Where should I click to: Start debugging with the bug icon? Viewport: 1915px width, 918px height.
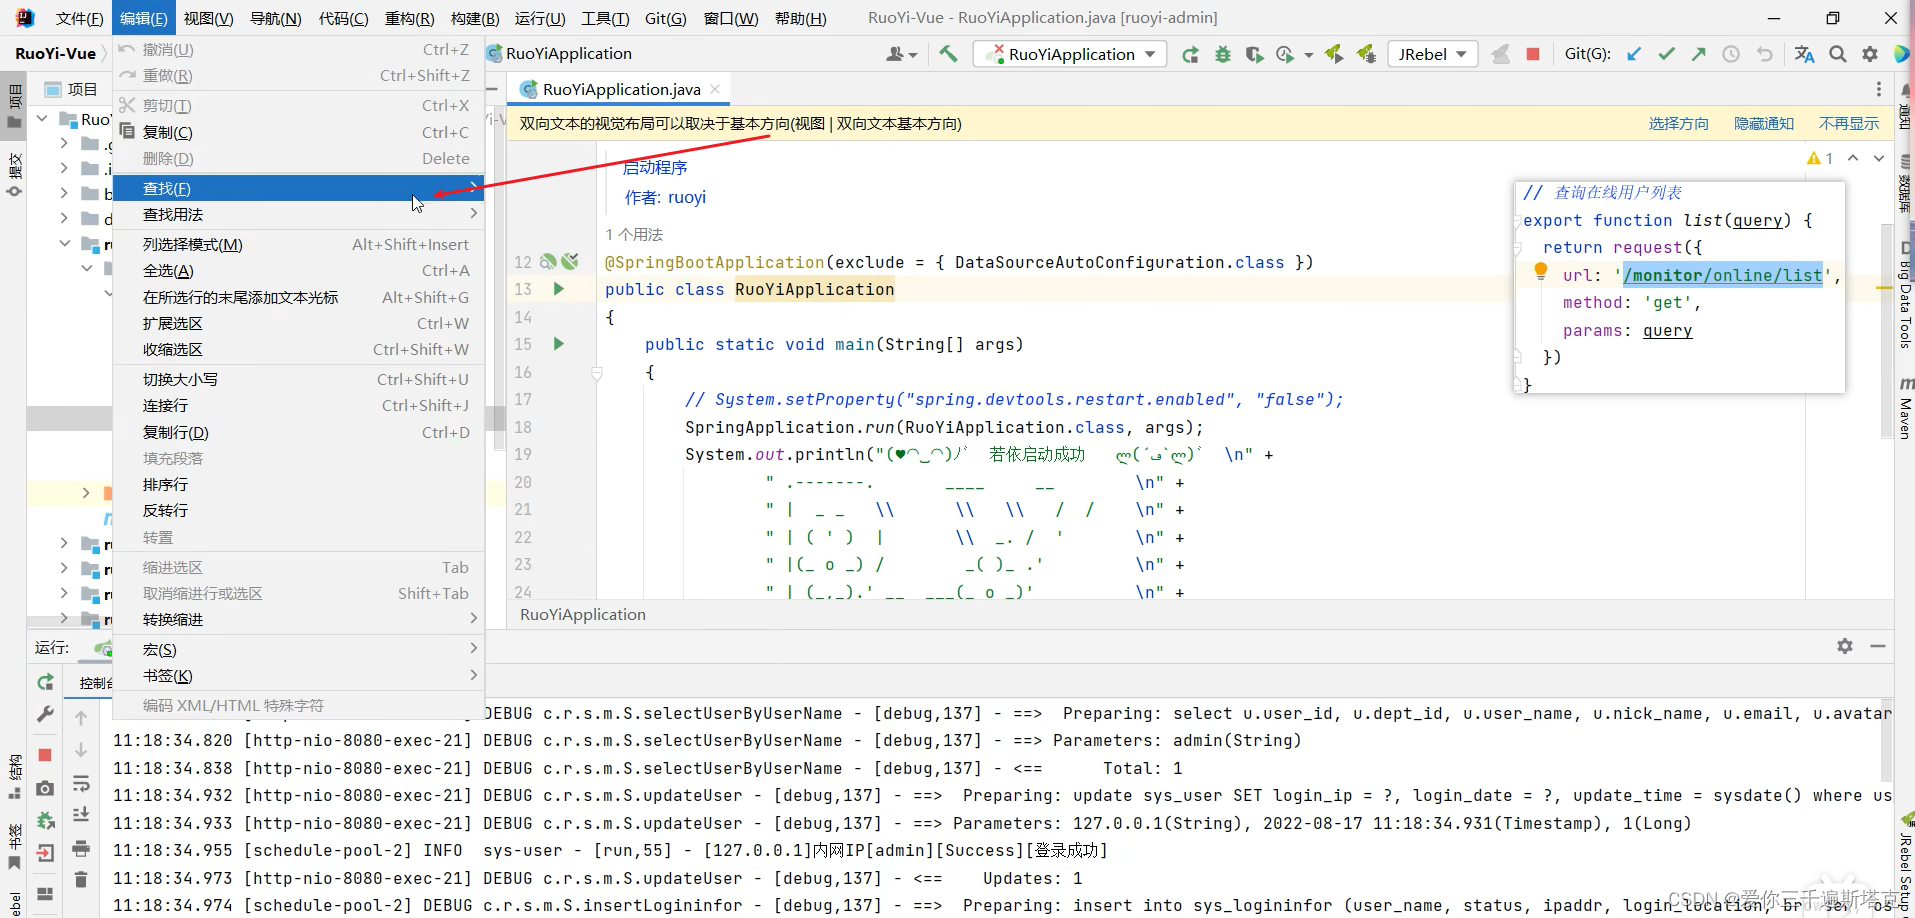pyautogui.click(x=1222, y=54)
